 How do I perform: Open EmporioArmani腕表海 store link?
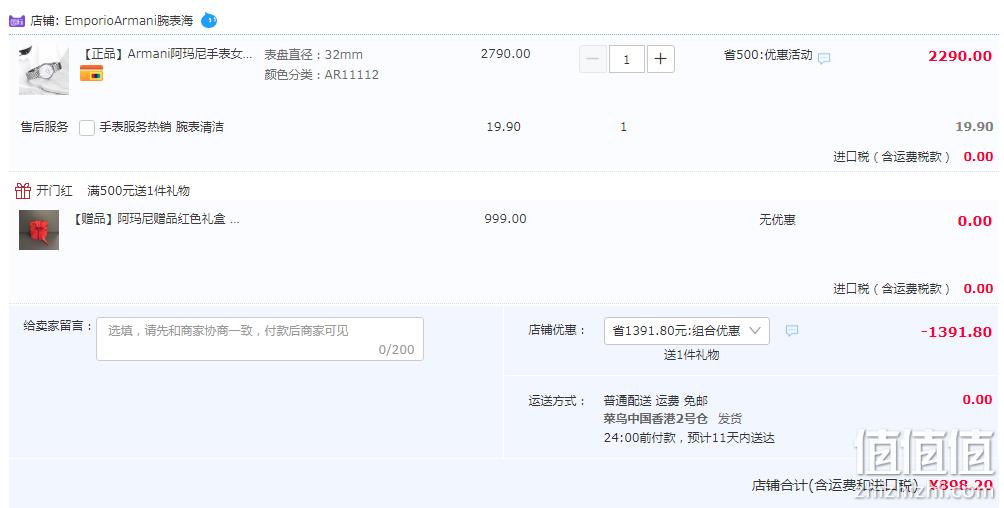tap(129, 20)
